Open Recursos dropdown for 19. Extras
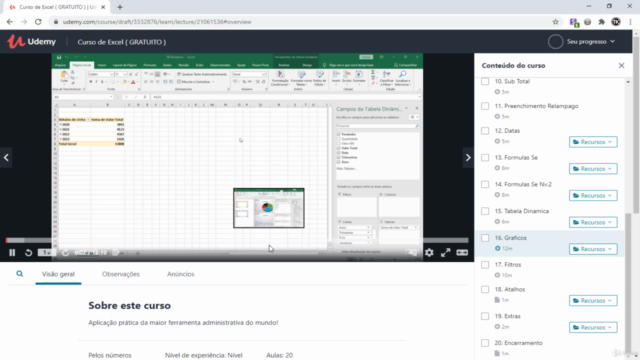The width and height of the screenshot is (640, 360). tap(593, 327)
